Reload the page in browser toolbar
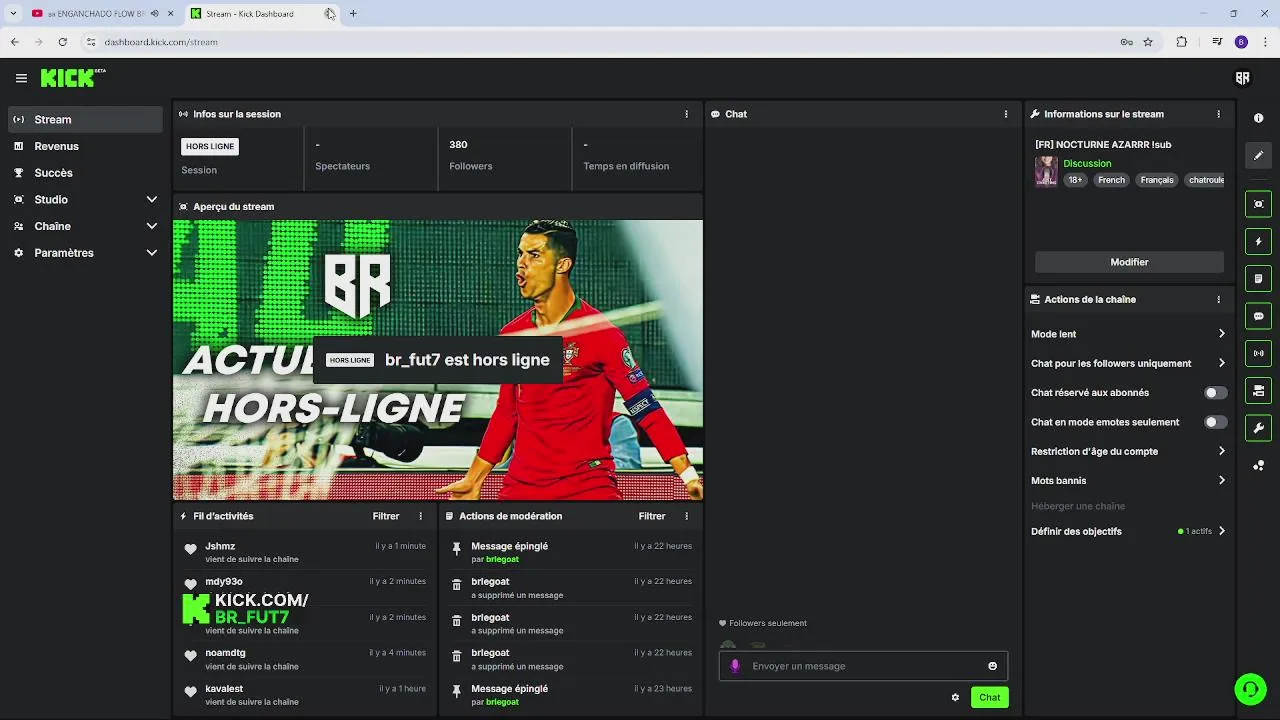 (62, 42)
